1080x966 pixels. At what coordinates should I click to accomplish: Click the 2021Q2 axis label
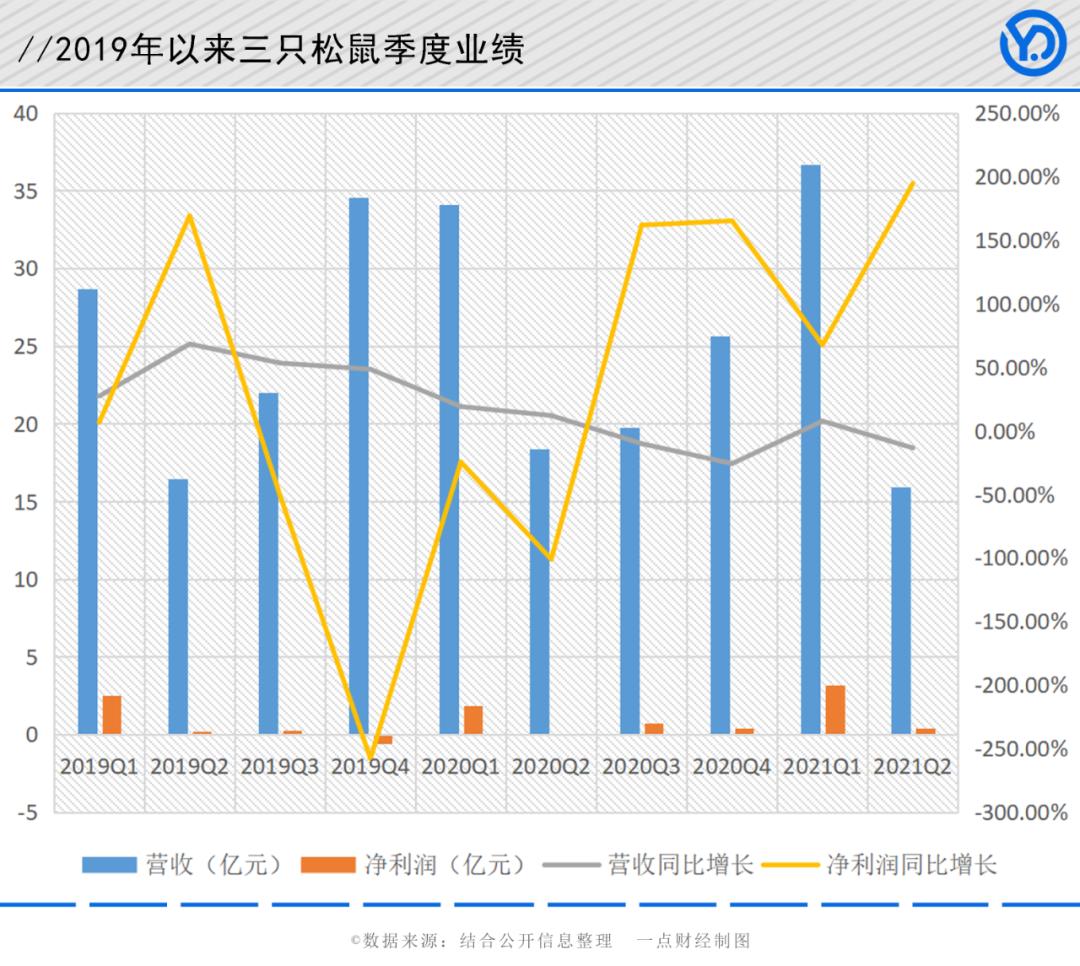(x=912, y=766)
